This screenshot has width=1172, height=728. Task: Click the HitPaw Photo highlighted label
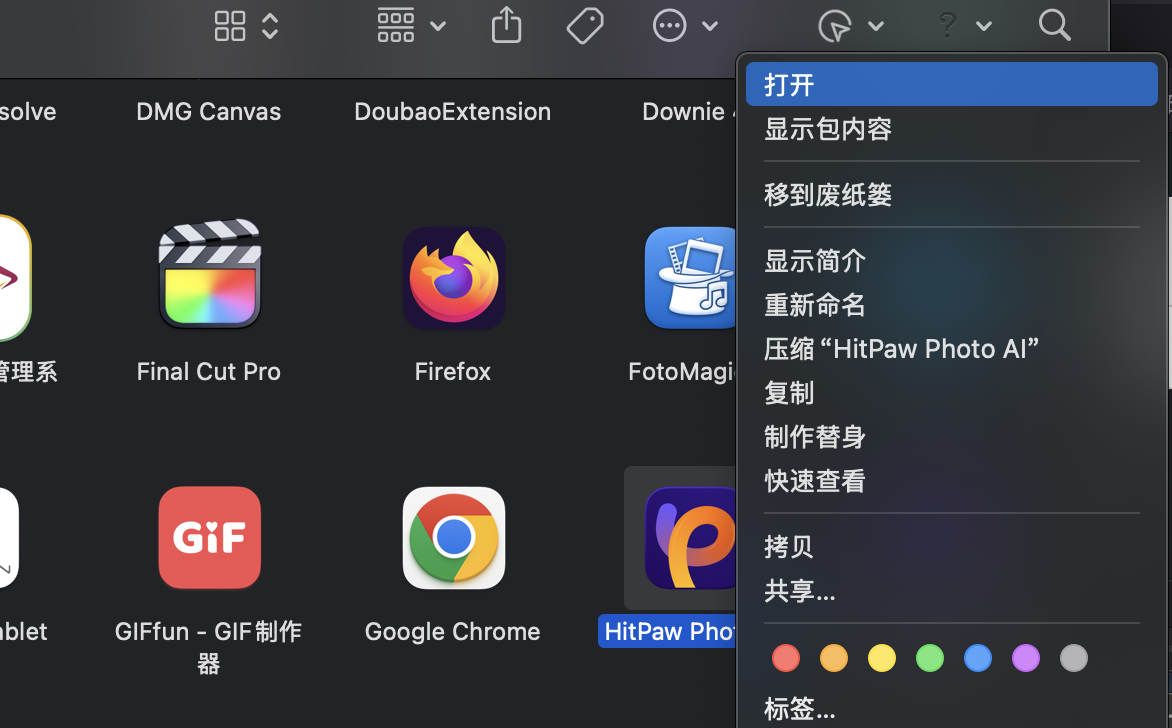coord(668,632)
